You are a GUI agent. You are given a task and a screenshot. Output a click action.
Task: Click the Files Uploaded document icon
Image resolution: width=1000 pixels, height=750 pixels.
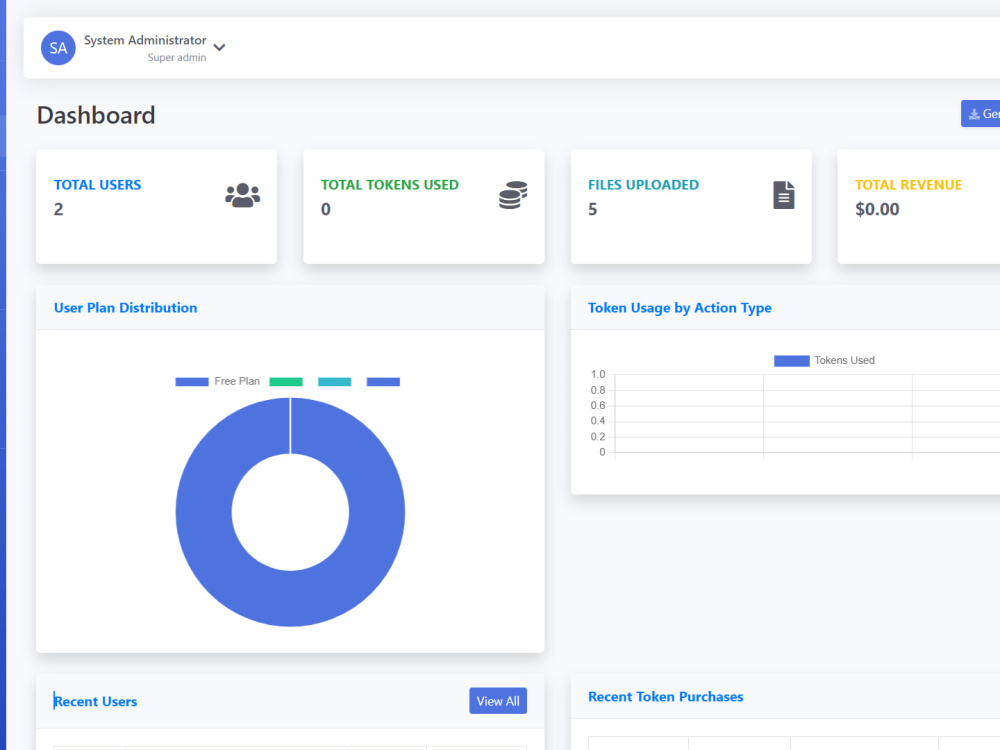coord(784,195)
